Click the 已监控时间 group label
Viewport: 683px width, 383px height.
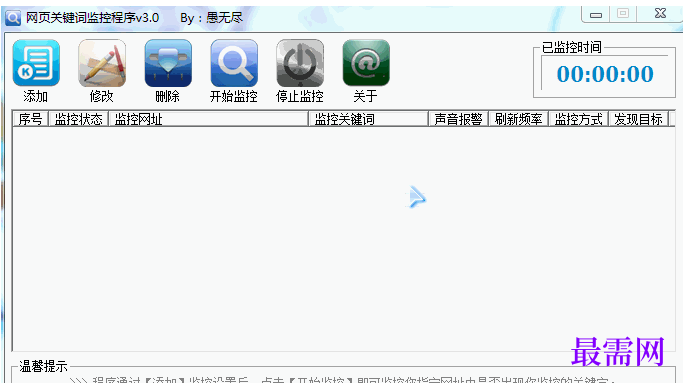coord(571,47)
